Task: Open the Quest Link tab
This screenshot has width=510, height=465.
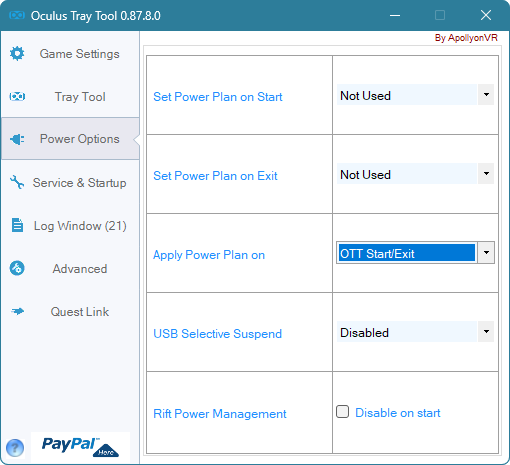Action: click(x=70, y=312)
